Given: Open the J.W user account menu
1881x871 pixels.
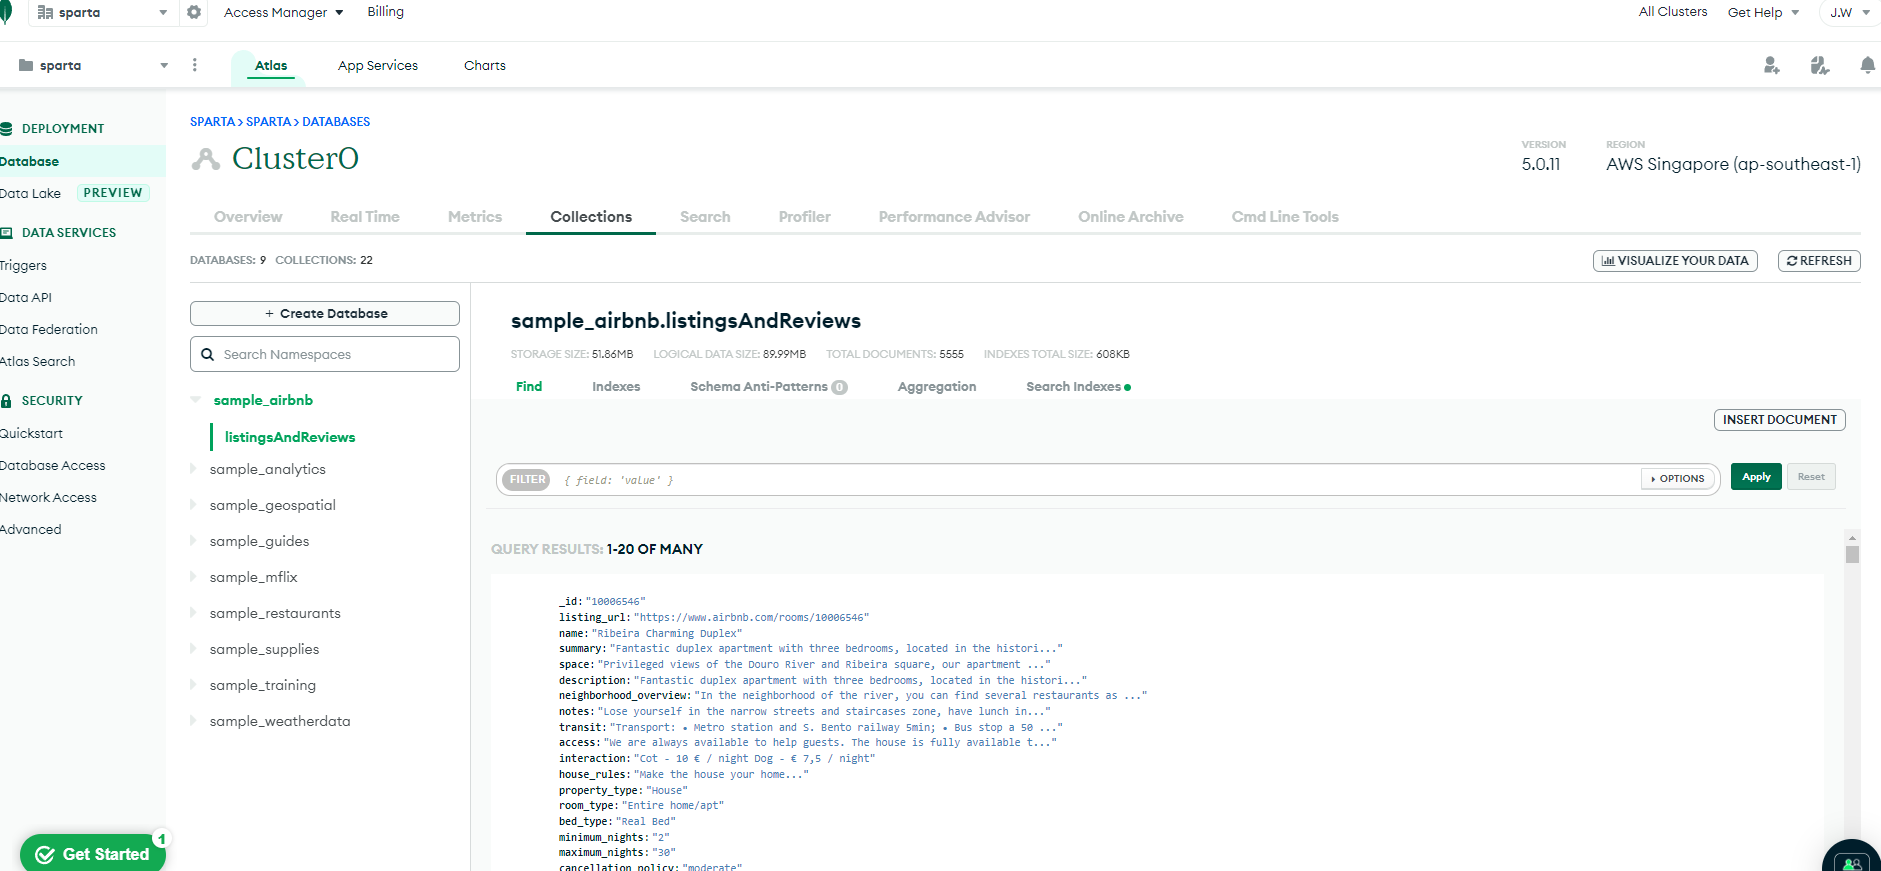Looking at the screenshot, I should click(1850, 13).
